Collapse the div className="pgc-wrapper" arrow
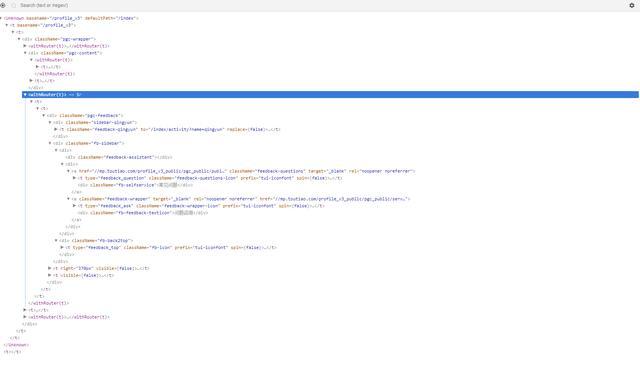 pos(19,39)
